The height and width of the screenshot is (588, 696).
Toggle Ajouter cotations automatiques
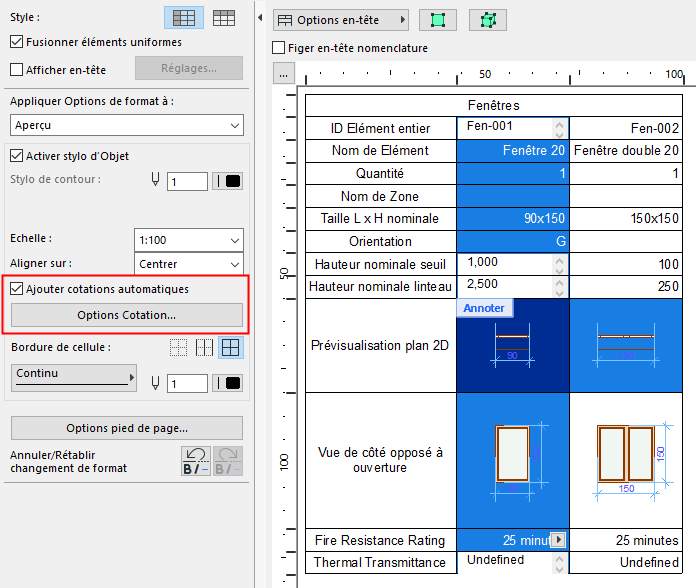(x=16, y=288)
